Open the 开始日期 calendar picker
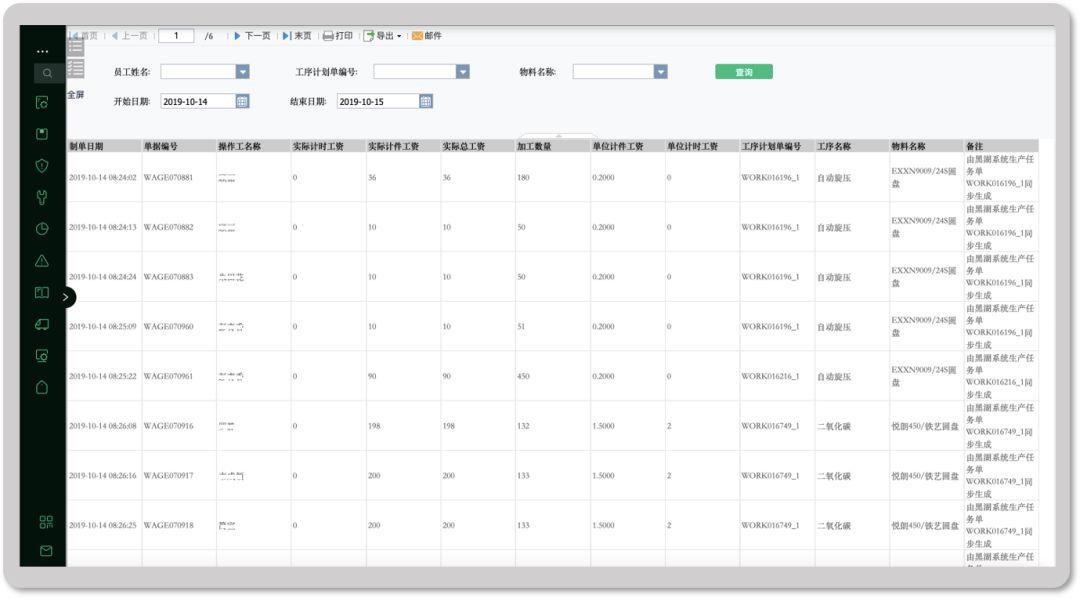Viewport: 1080px width, 598px height. click(242, 101)
